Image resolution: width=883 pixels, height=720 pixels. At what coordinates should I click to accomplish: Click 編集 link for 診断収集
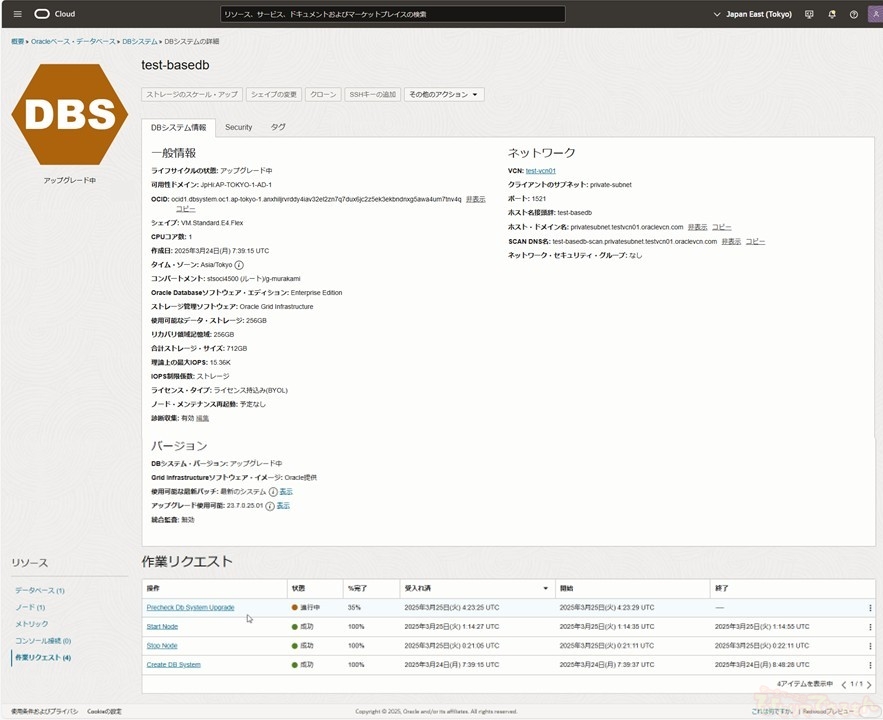202,418
